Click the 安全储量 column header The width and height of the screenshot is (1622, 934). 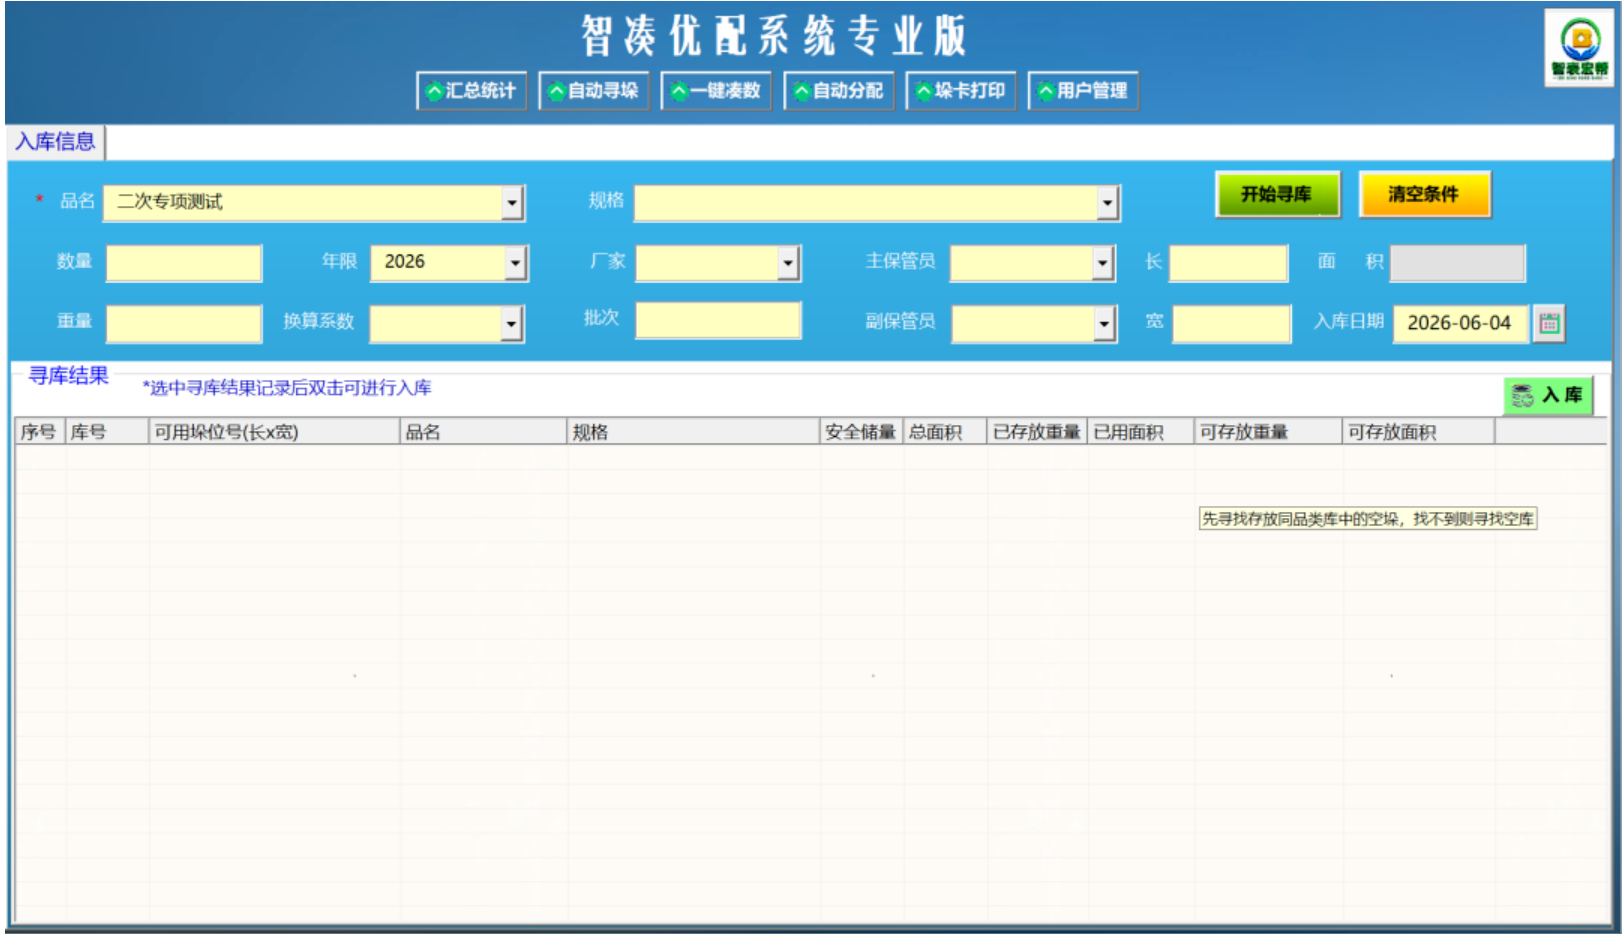pyautogui.click(x=861, y=432)
